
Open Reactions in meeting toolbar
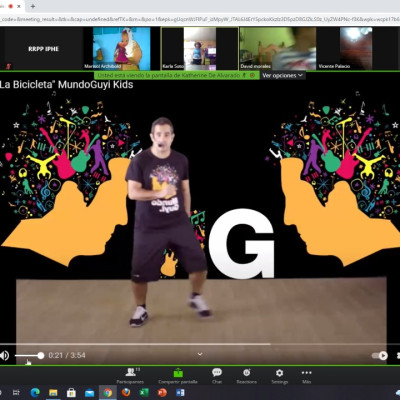coord(247,376)
